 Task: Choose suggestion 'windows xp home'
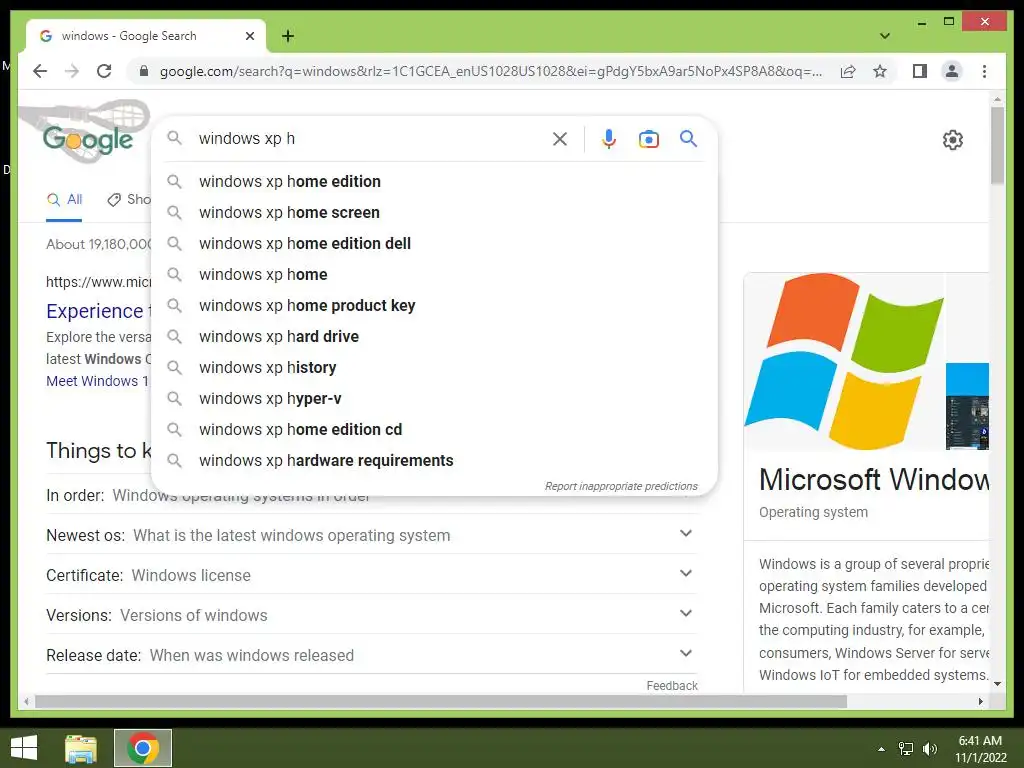pos(434,274)
